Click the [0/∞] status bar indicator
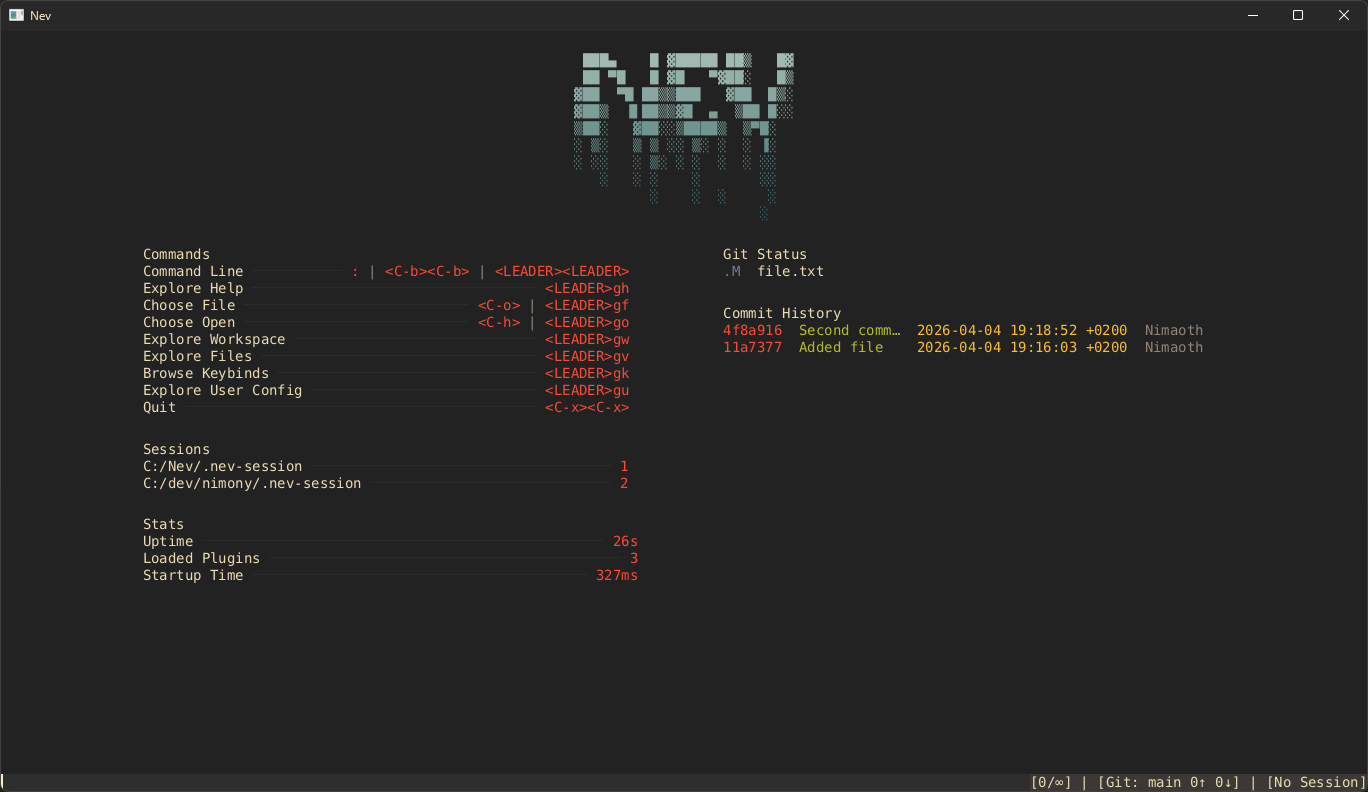 pos(1052,782)
